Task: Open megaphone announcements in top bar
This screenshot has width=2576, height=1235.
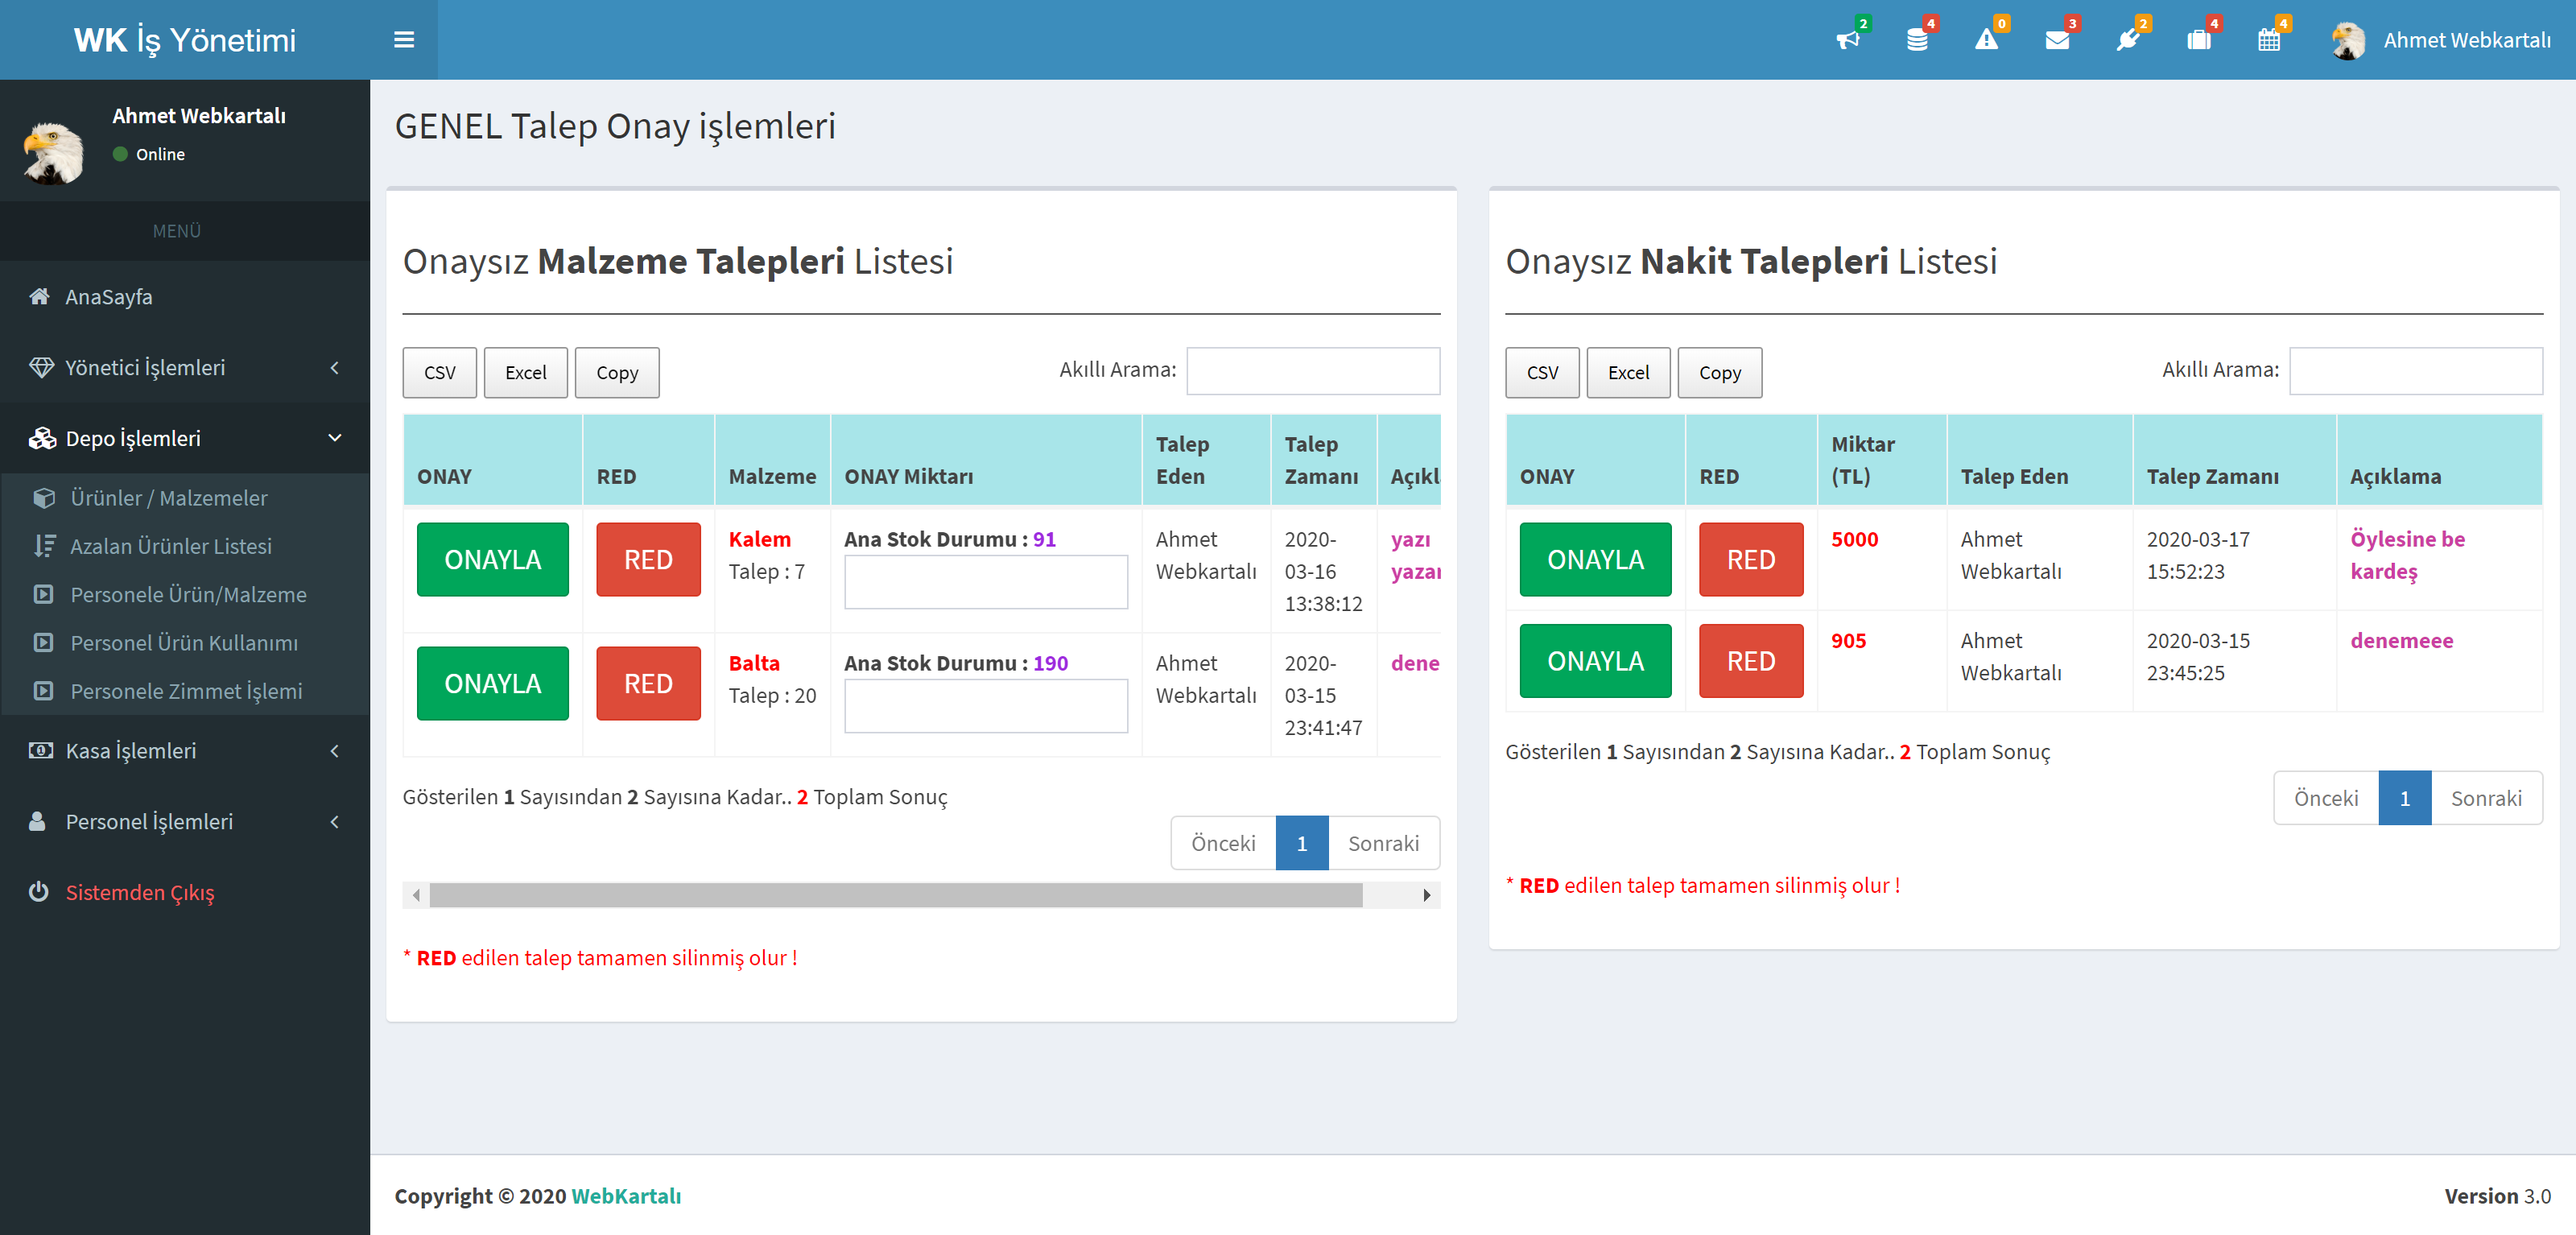Action: click(1847, 40)
